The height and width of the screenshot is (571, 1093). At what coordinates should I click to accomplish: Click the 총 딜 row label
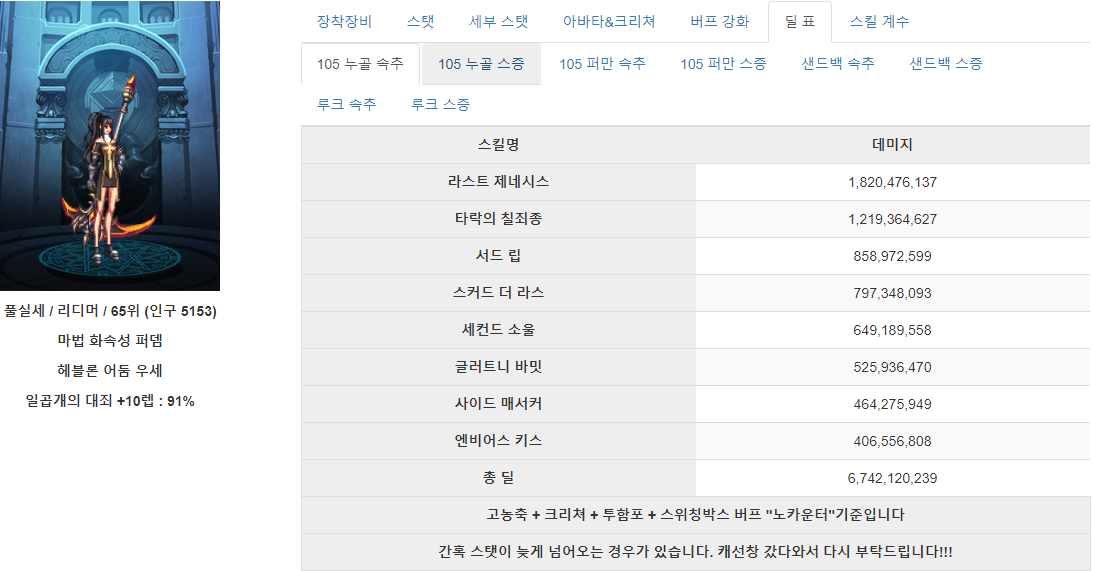[x=498, y=478]
